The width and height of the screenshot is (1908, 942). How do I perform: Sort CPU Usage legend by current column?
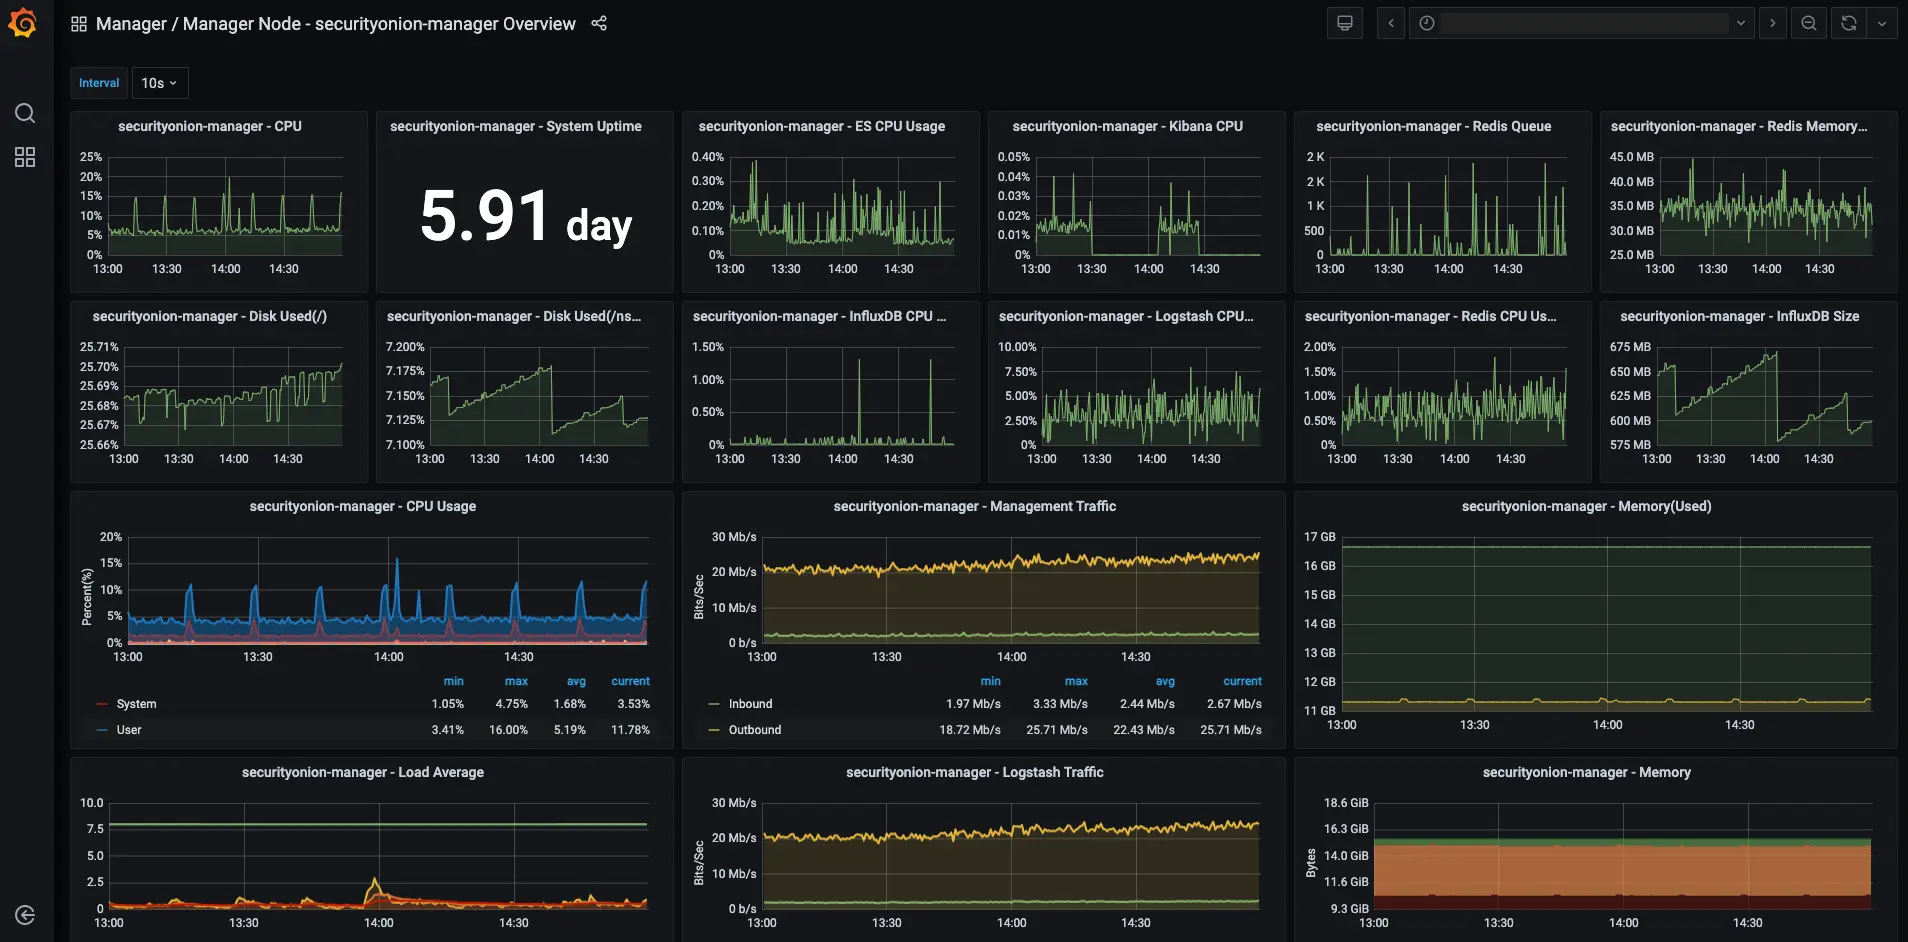(x=631, y=681)
